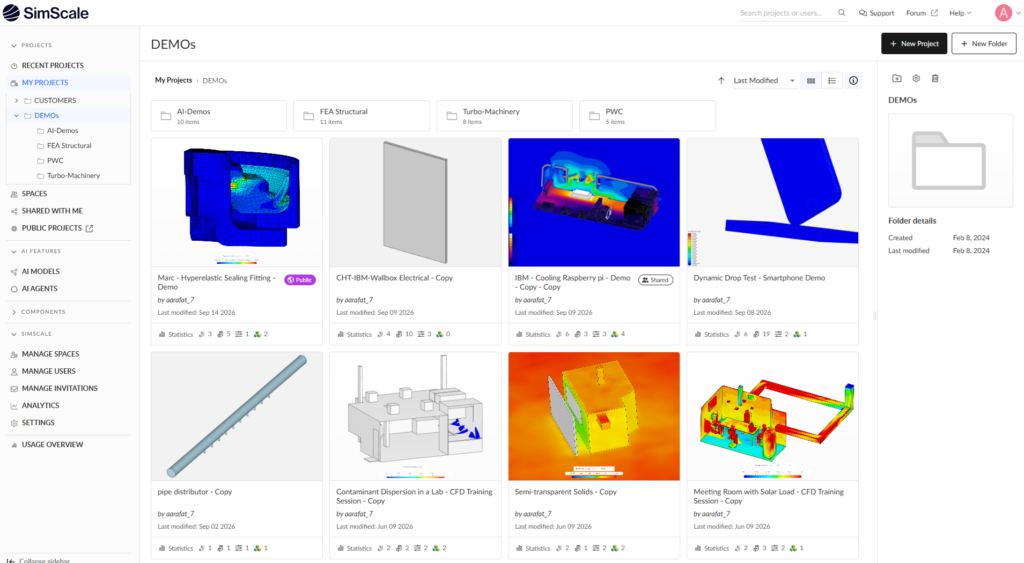
Task: Open the Last Modified sort dropdown
Action: (764, 80)
